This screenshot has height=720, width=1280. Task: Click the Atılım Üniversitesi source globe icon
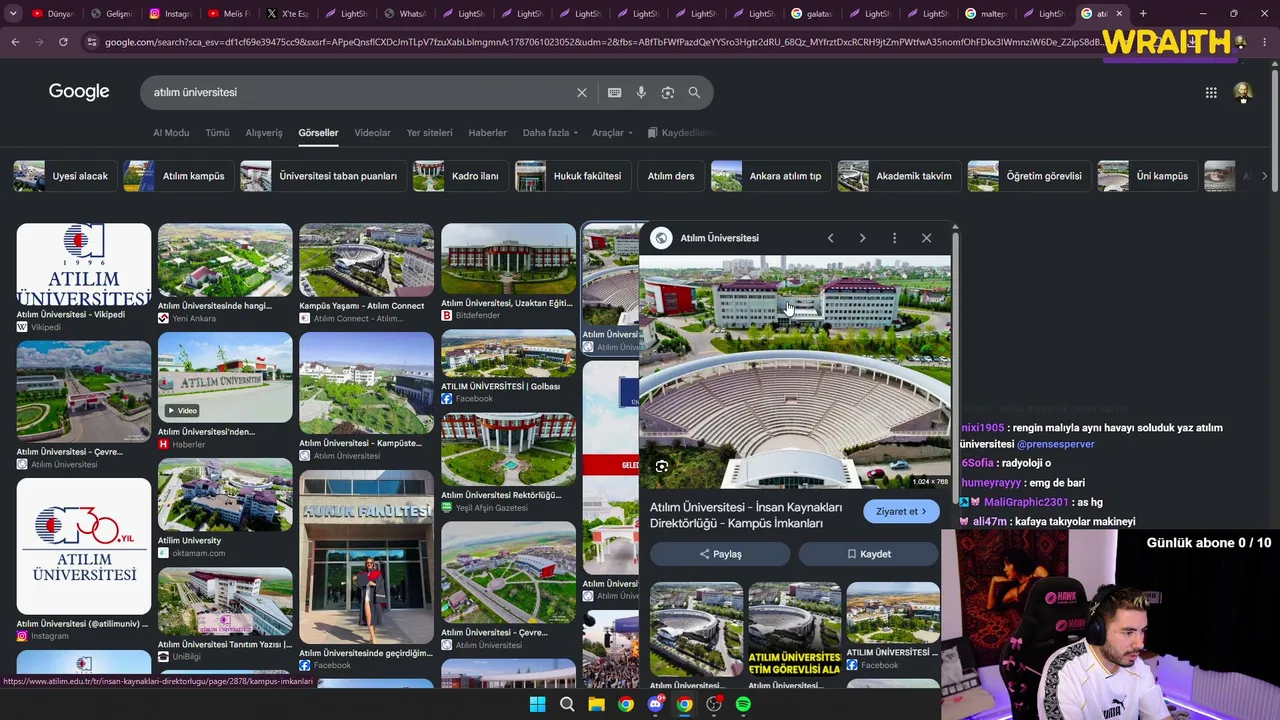point(661,238)
